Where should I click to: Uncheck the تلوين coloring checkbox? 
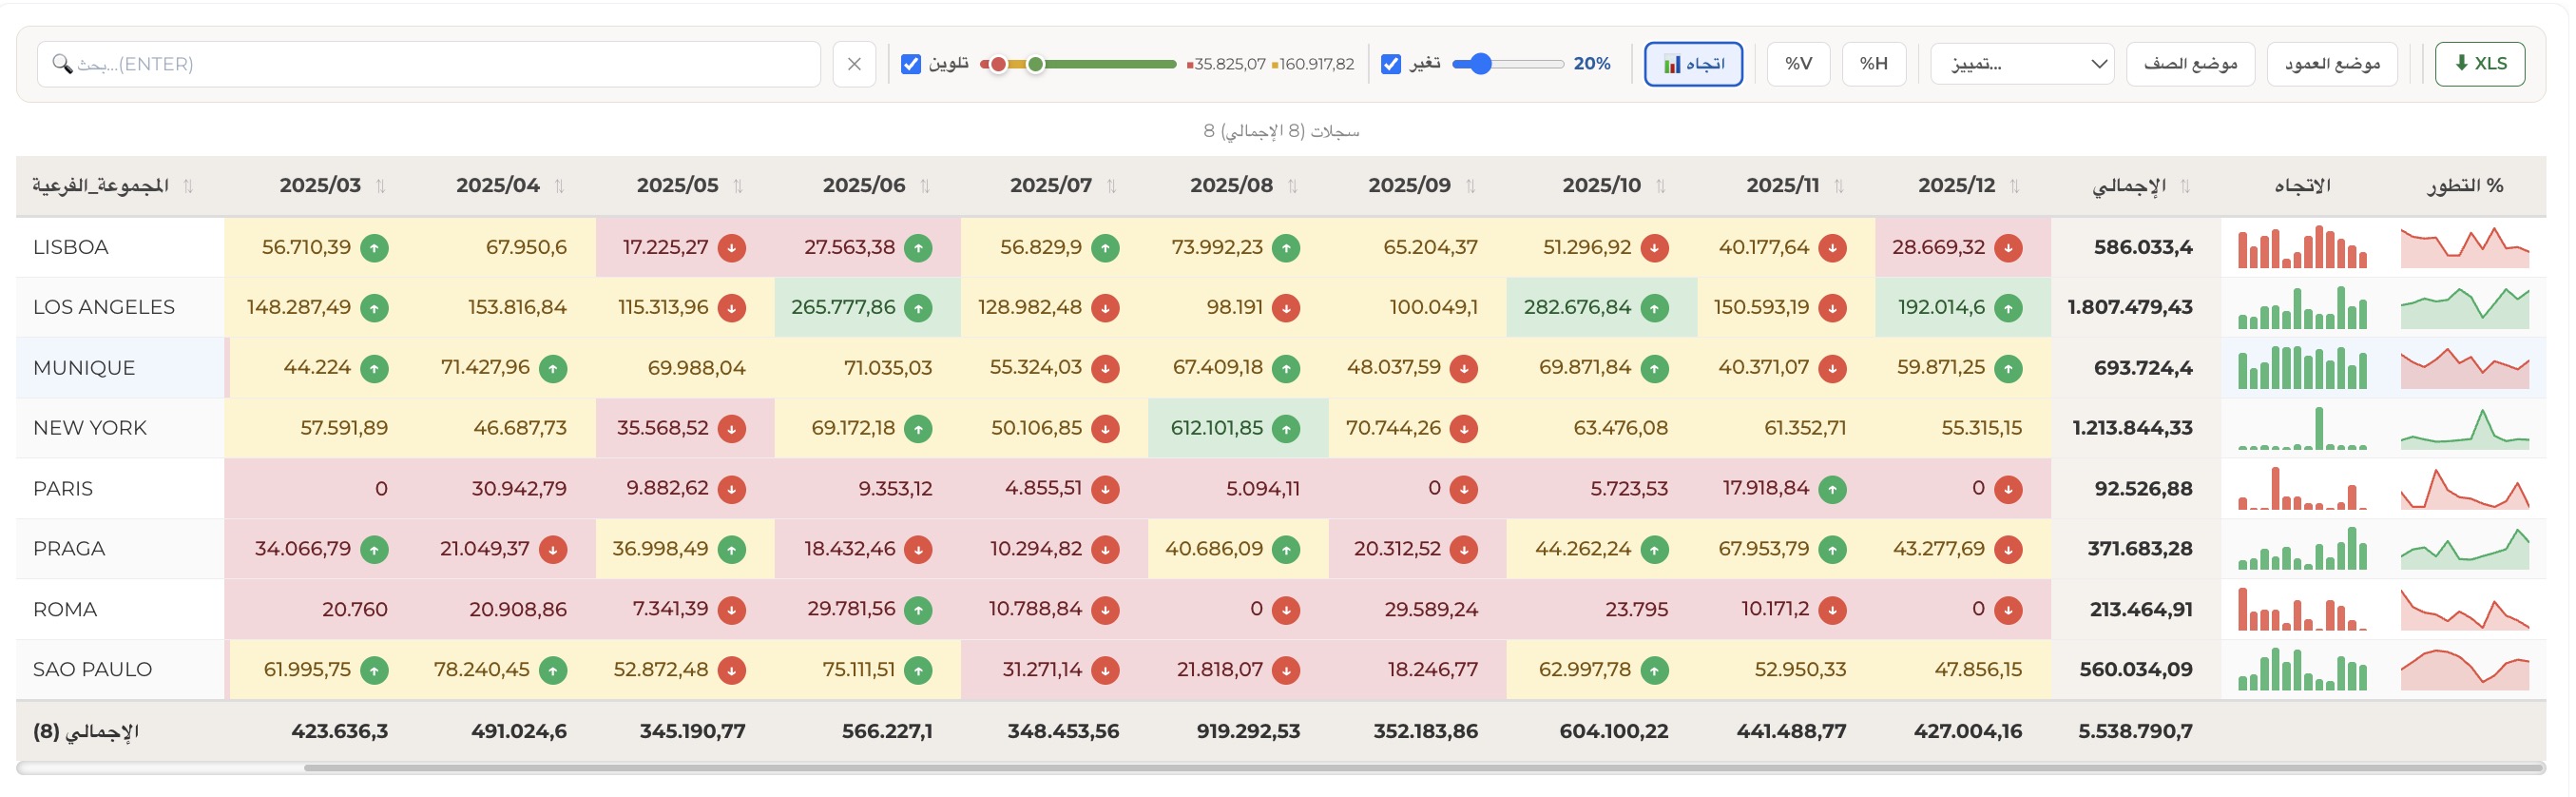click(x=911, y=64)
